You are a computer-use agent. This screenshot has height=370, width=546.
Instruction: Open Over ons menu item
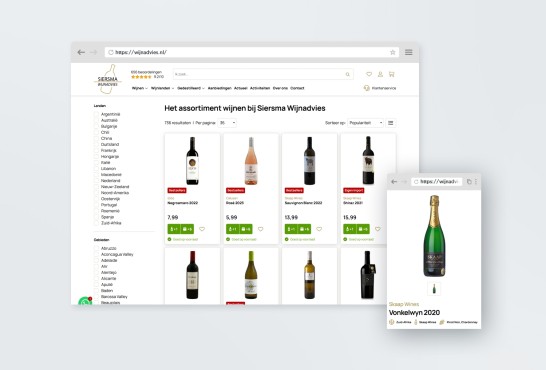tap(280, 88)
